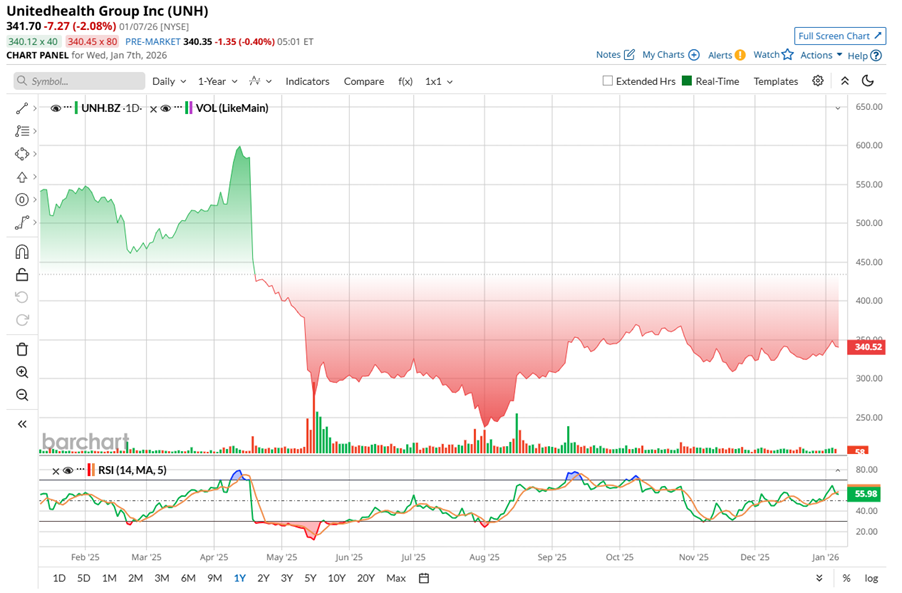This screenshot has width=902, height=593.
Task: Open the Indicators menu
Action: click(307, 81)
